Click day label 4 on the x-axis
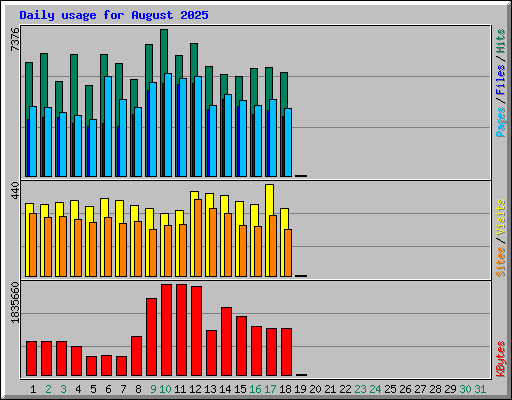Viewport: 512px width, 400px height. (78, 389)
